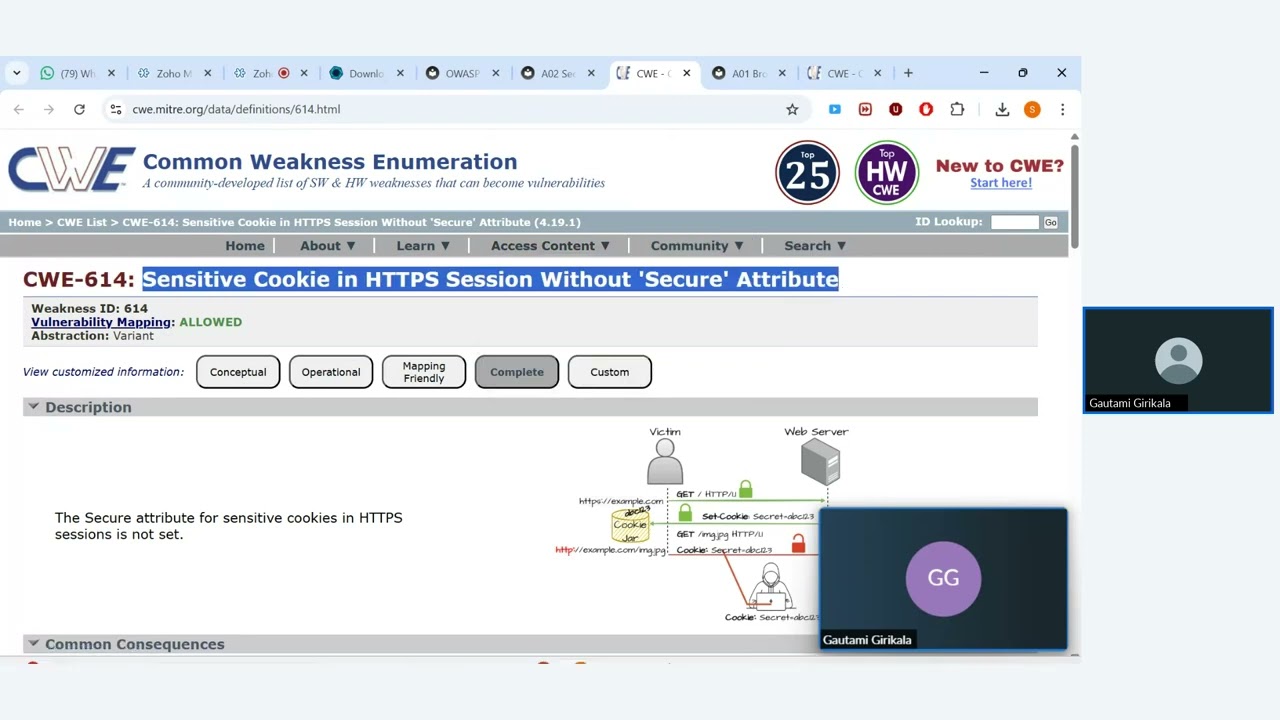Viewport: 1280px width, 720px height.
Task: Close the active CWE-614 tab
Action: (686, 73)
